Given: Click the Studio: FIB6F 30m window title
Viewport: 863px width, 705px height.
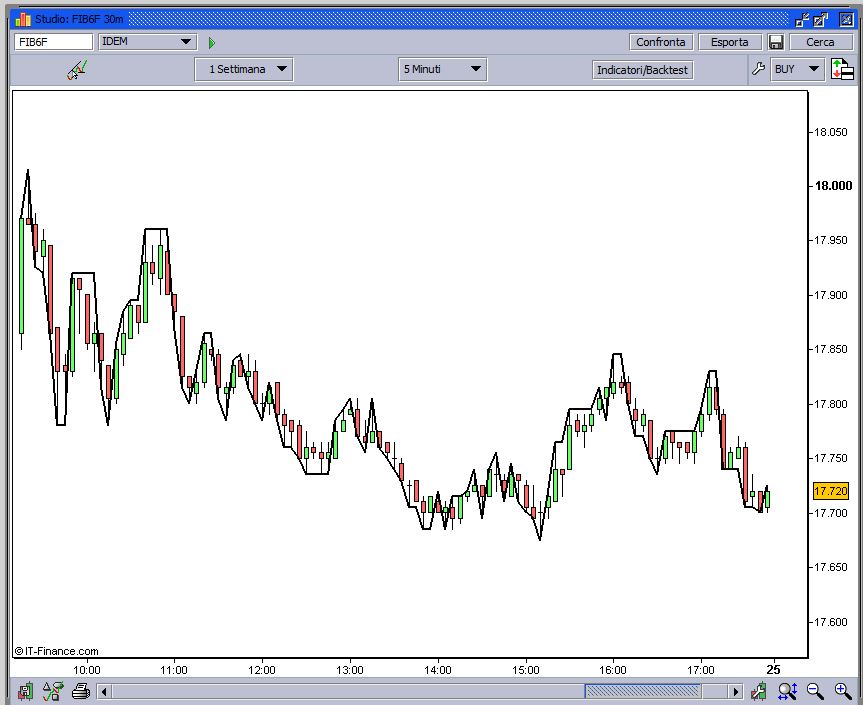Looking at the screenshot, I should pyautogui.click(x=79, y=19).
